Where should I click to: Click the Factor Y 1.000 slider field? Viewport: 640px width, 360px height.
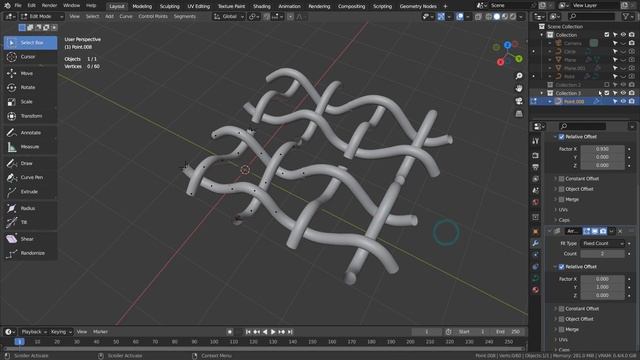(602, 287)
